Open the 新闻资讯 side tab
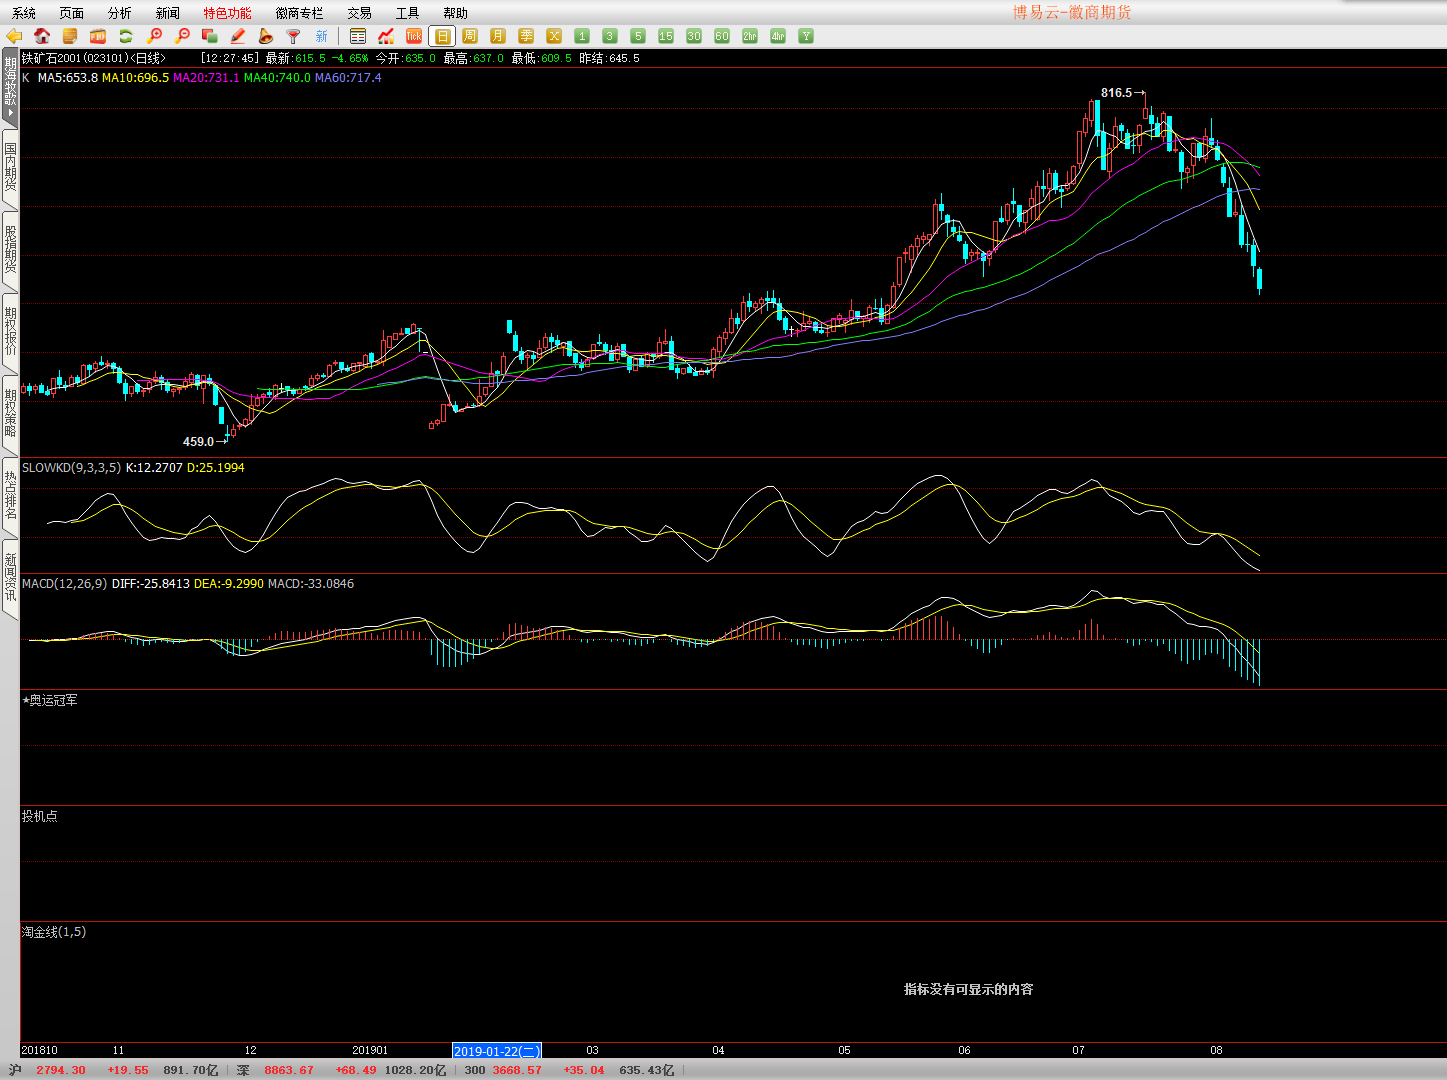This screenshot has height=1080, width=1447. (x=10, y=577)
